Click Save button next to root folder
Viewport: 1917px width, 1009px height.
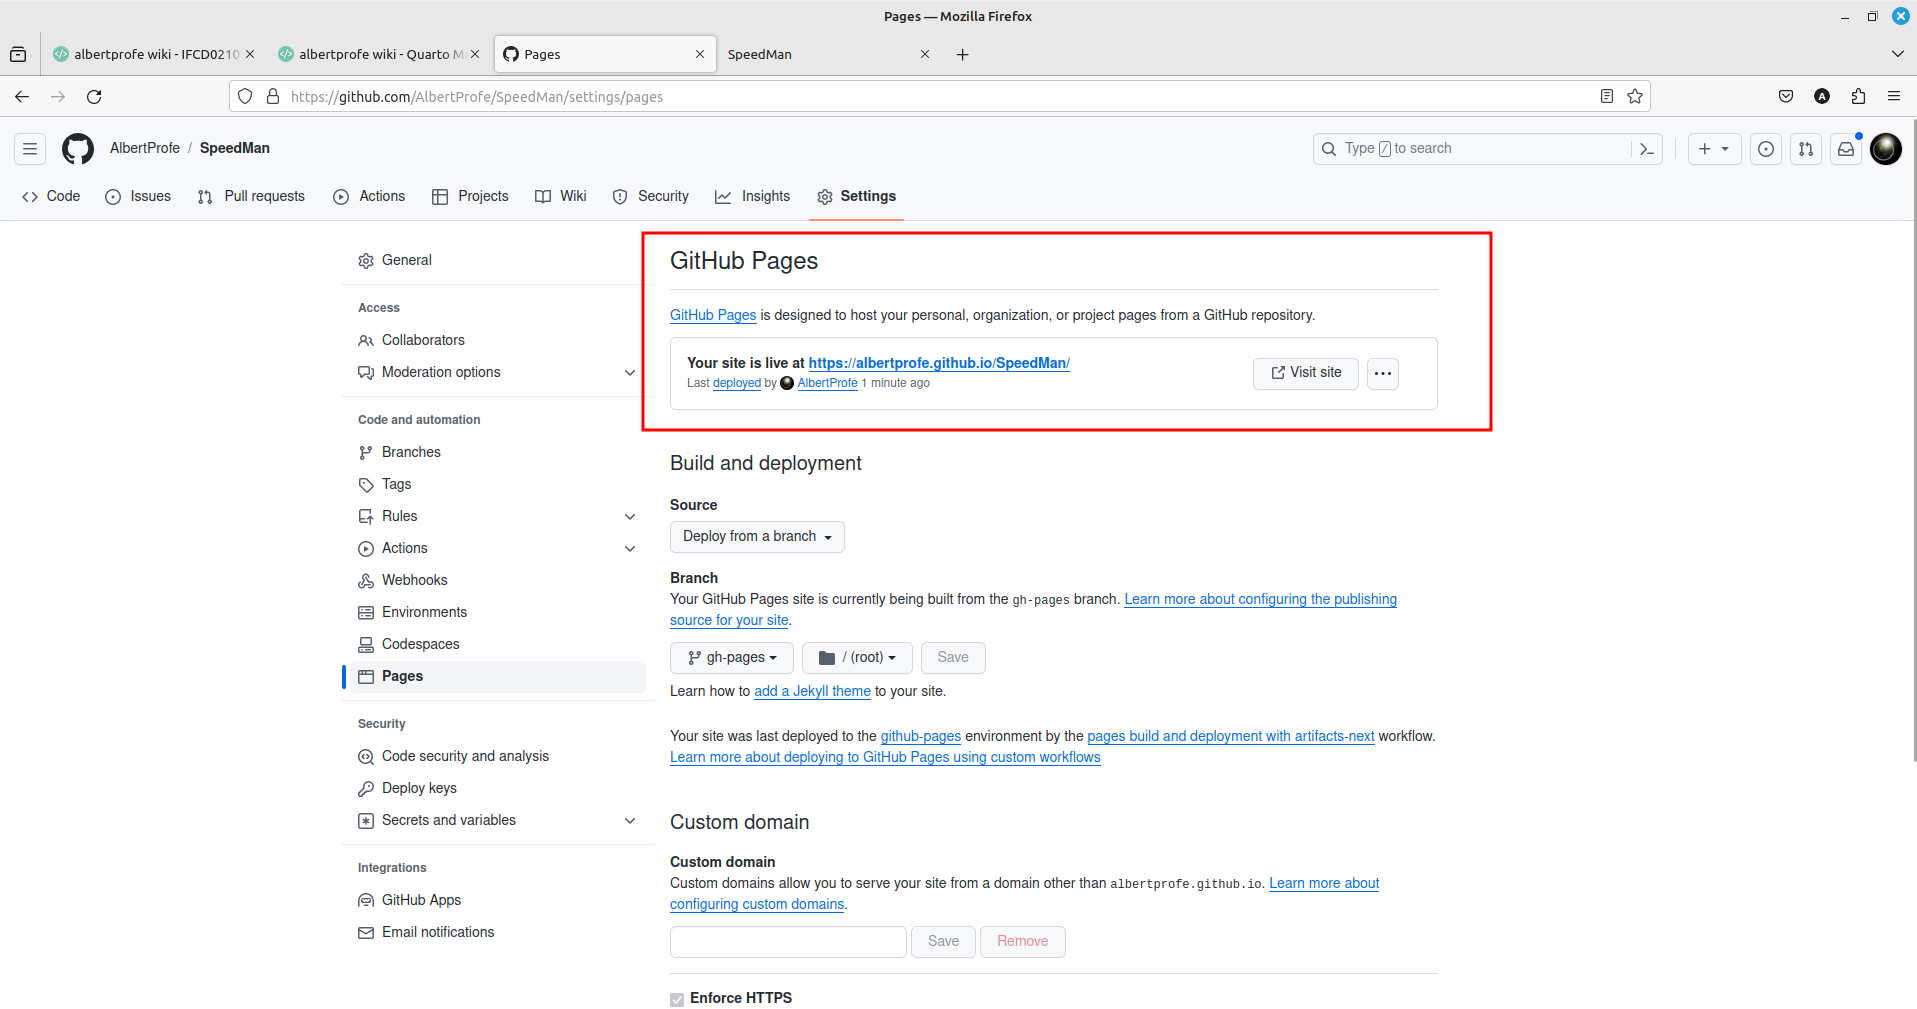(953, 658)
